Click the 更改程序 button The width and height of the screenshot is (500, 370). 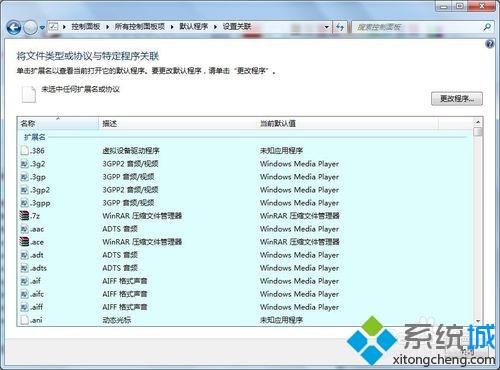(x=457, y=99)
